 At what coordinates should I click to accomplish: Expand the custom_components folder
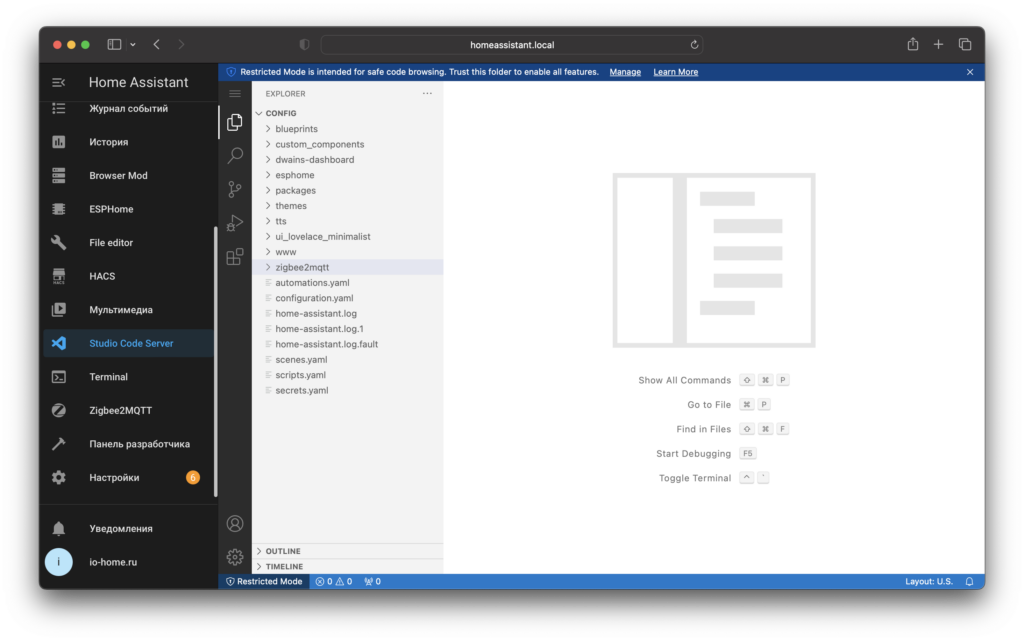pos(347,144)
